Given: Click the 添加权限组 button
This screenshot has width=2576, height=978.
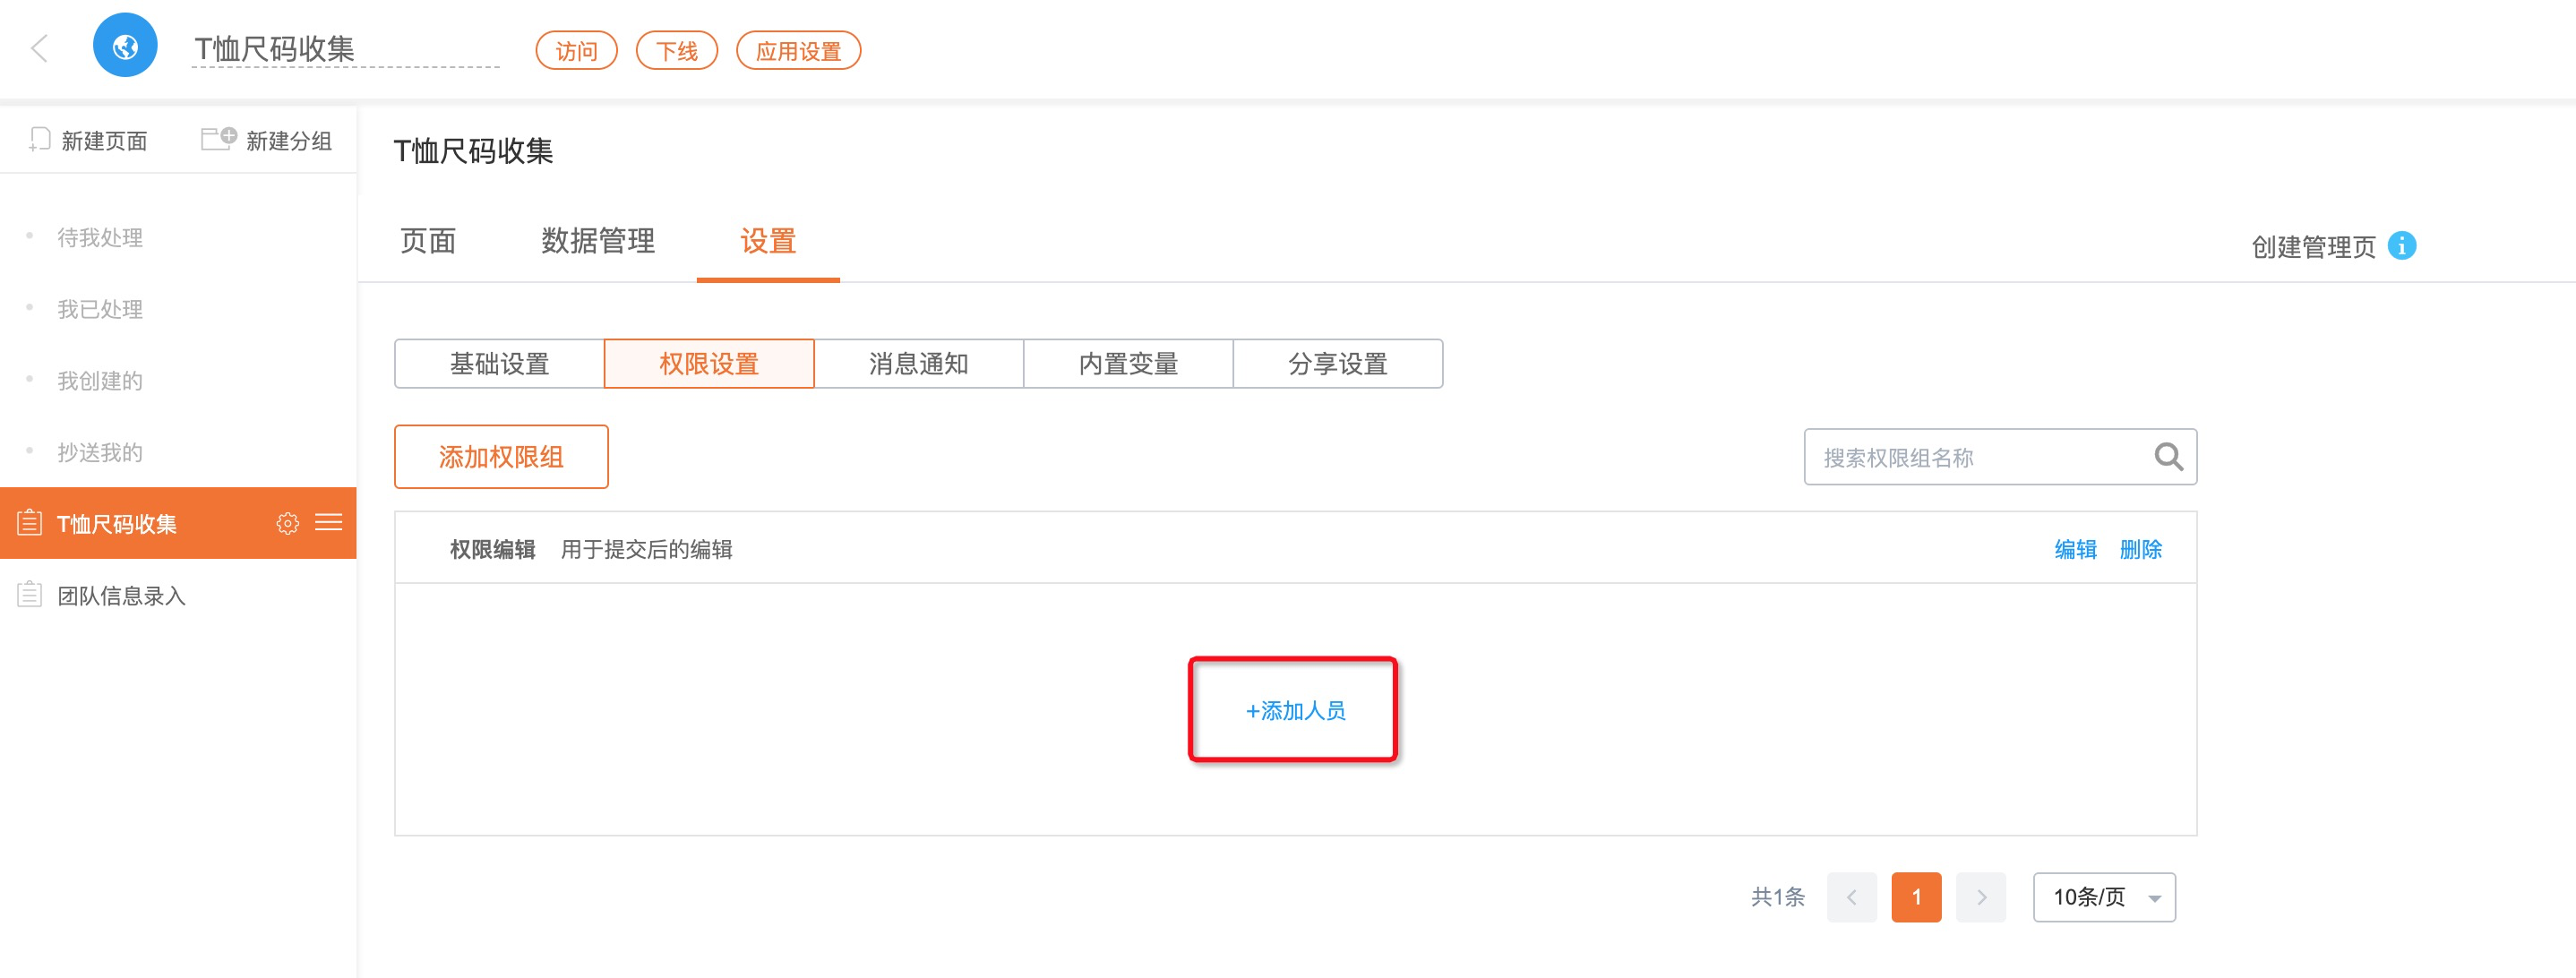Looking at the screenshot, I should click(501, 457).
